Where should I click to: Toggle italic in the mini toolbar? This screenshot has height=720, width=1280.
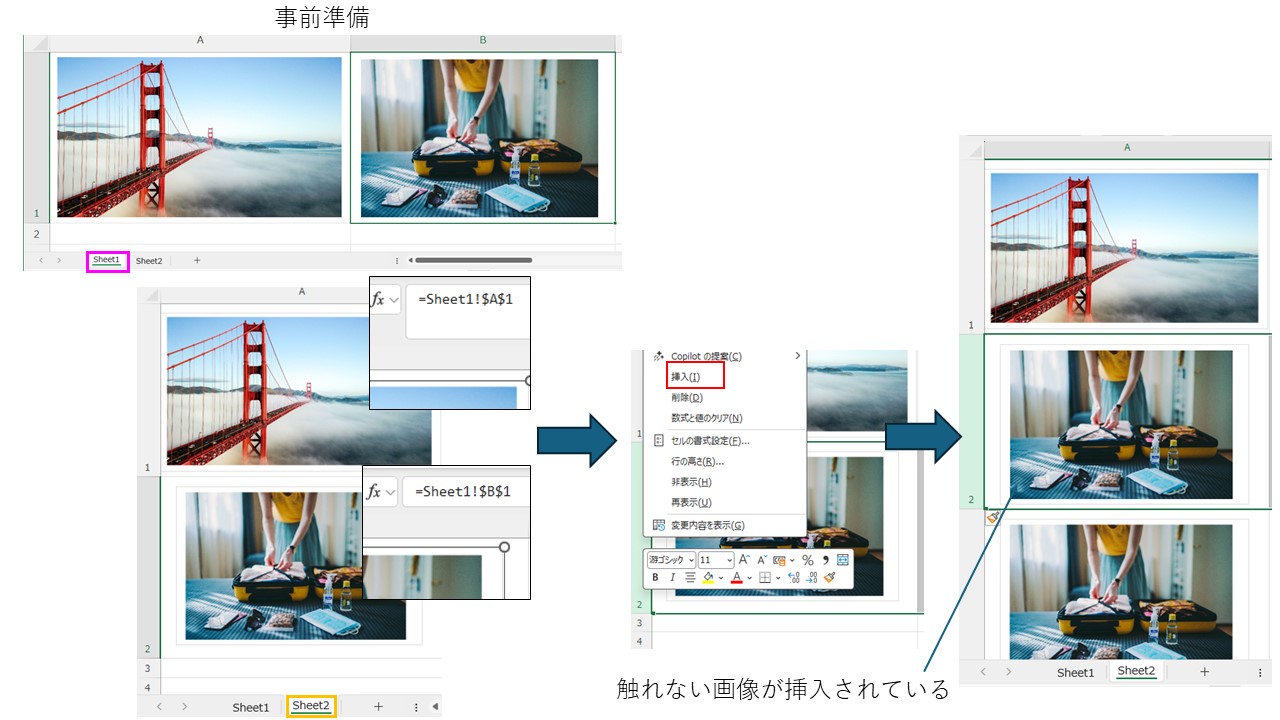pyautogui.click(x=673, y=577)
